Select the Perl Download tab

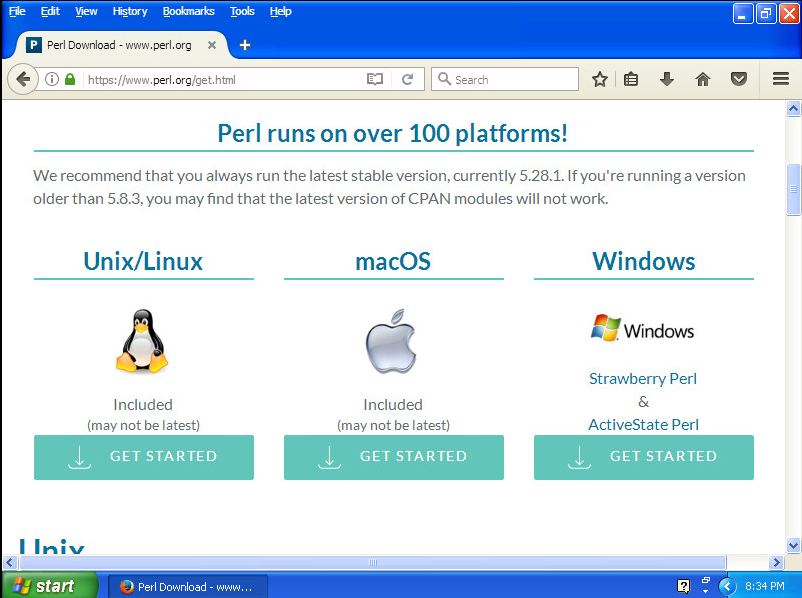(119, 45)
